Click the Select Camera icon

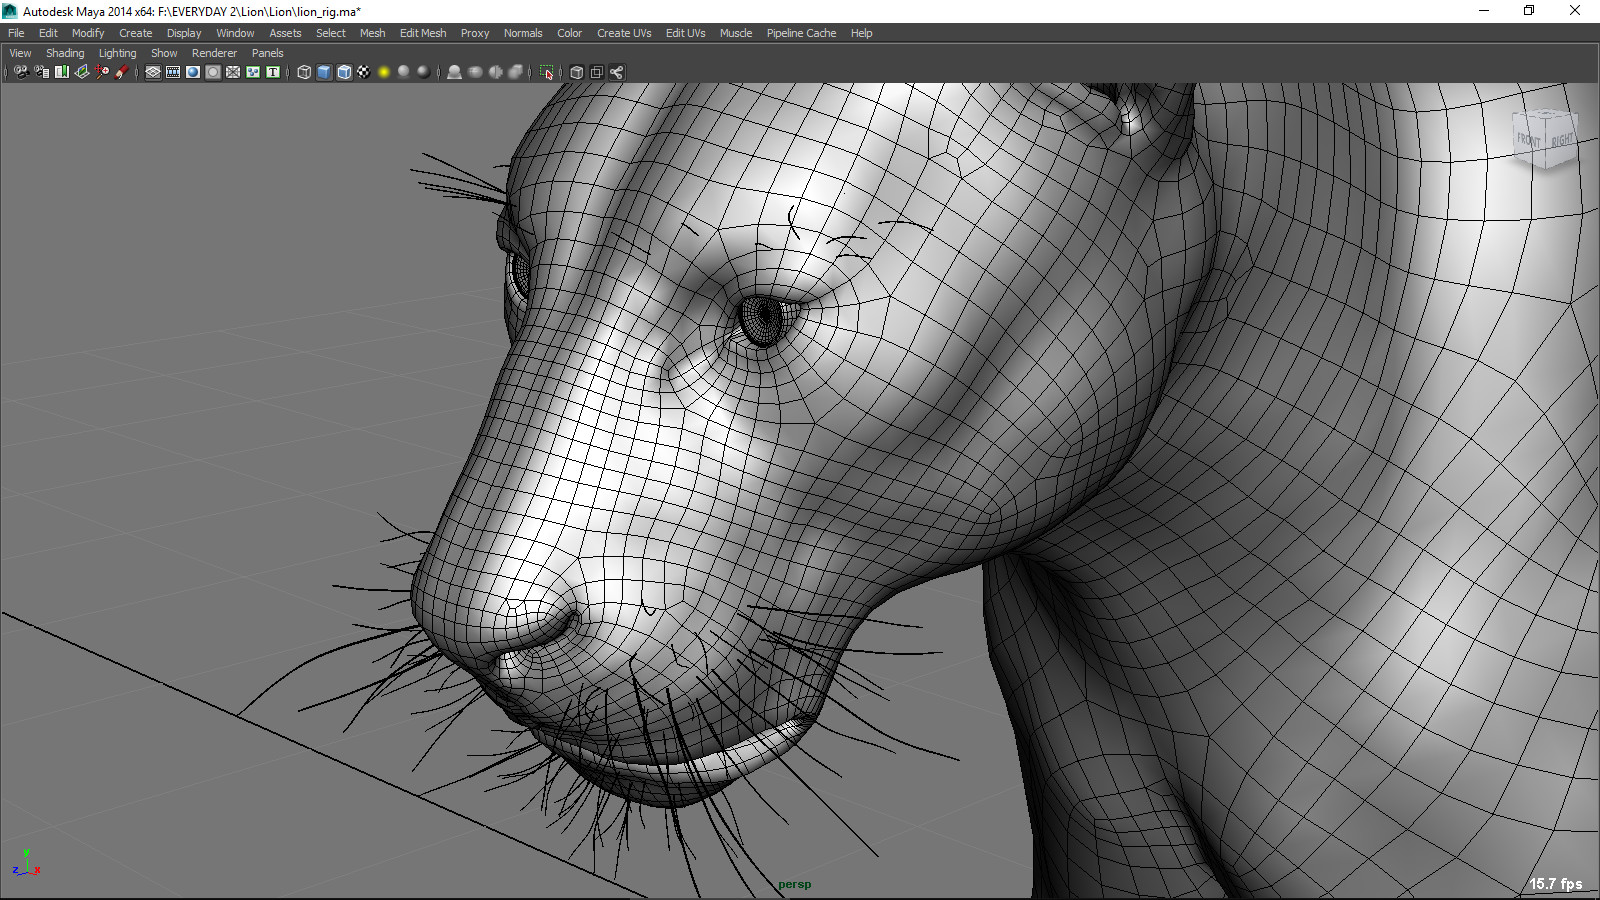coord(22,72)
